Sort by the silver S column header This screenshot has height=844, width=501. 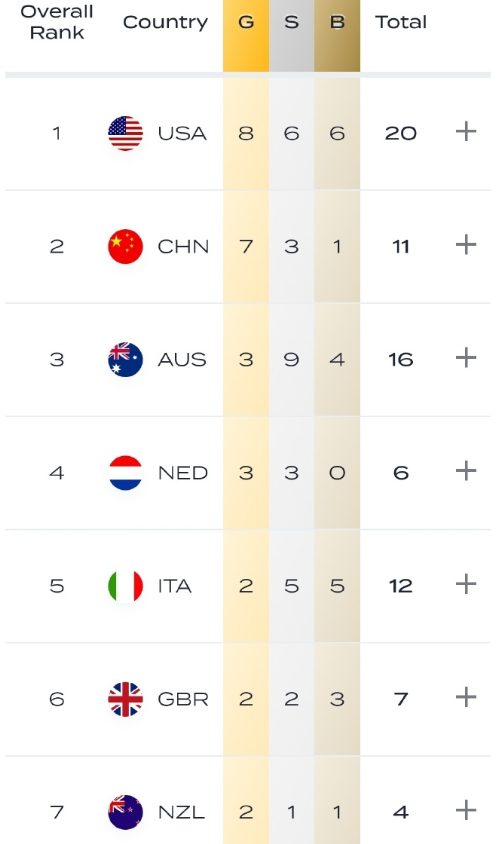coord(292,23)
